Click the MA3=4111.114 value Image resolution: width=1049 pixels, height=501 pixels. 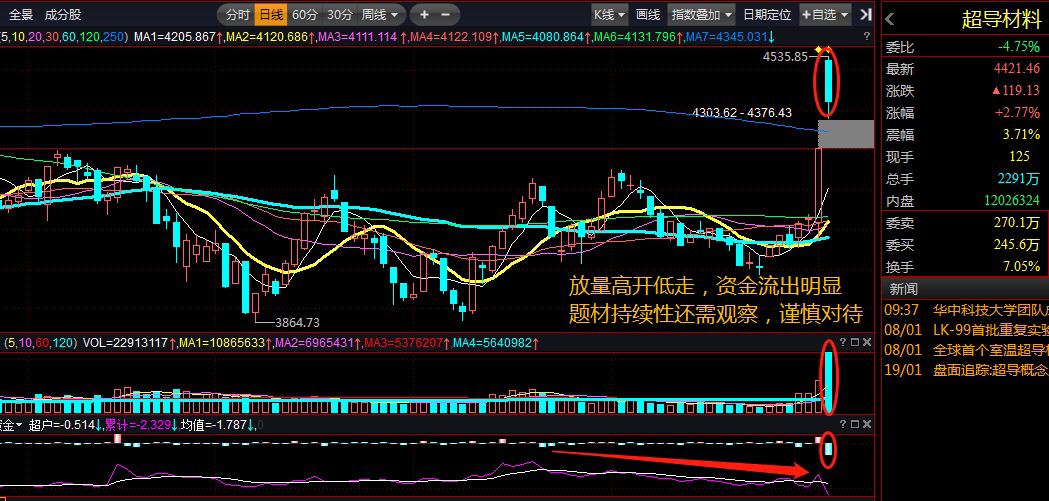coord(357,37)
